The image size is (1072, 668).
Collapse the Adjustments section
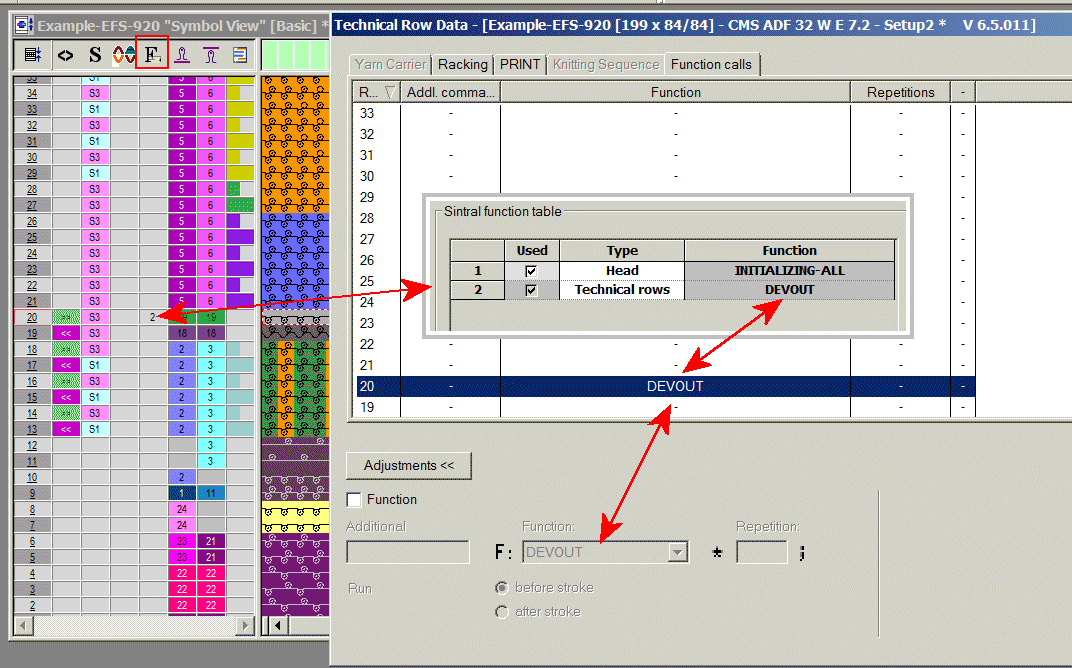[408, 466]
